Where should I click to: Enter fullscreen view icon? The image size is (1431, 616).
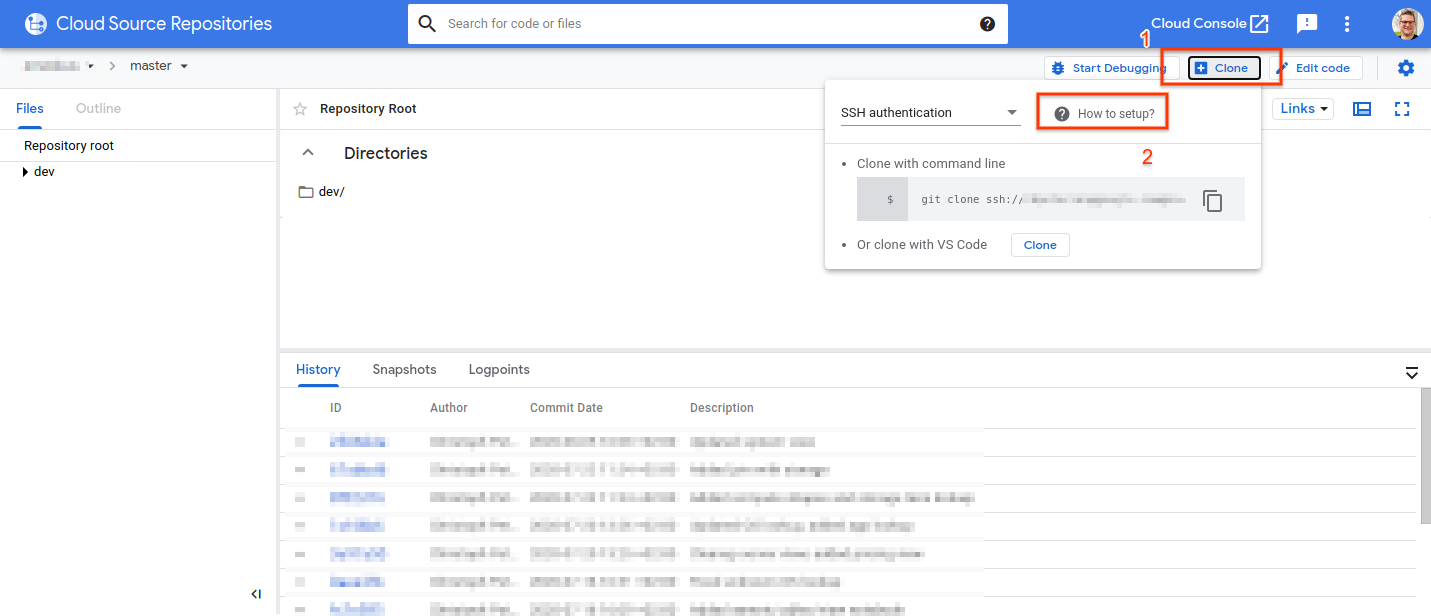coord(1402,109)
